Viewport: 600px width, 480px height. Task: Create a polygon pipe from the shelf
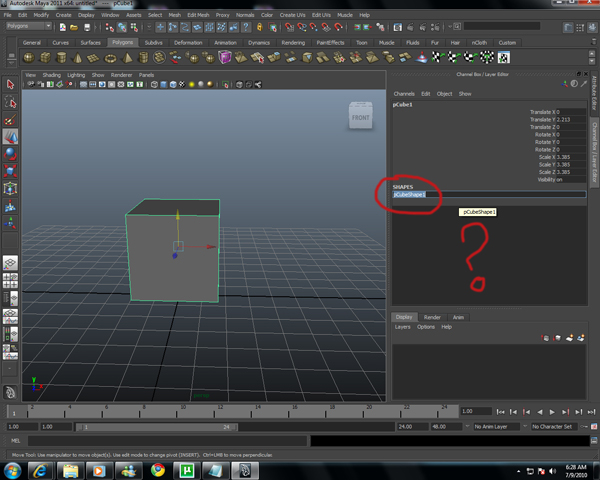click(x=143, y=58)
